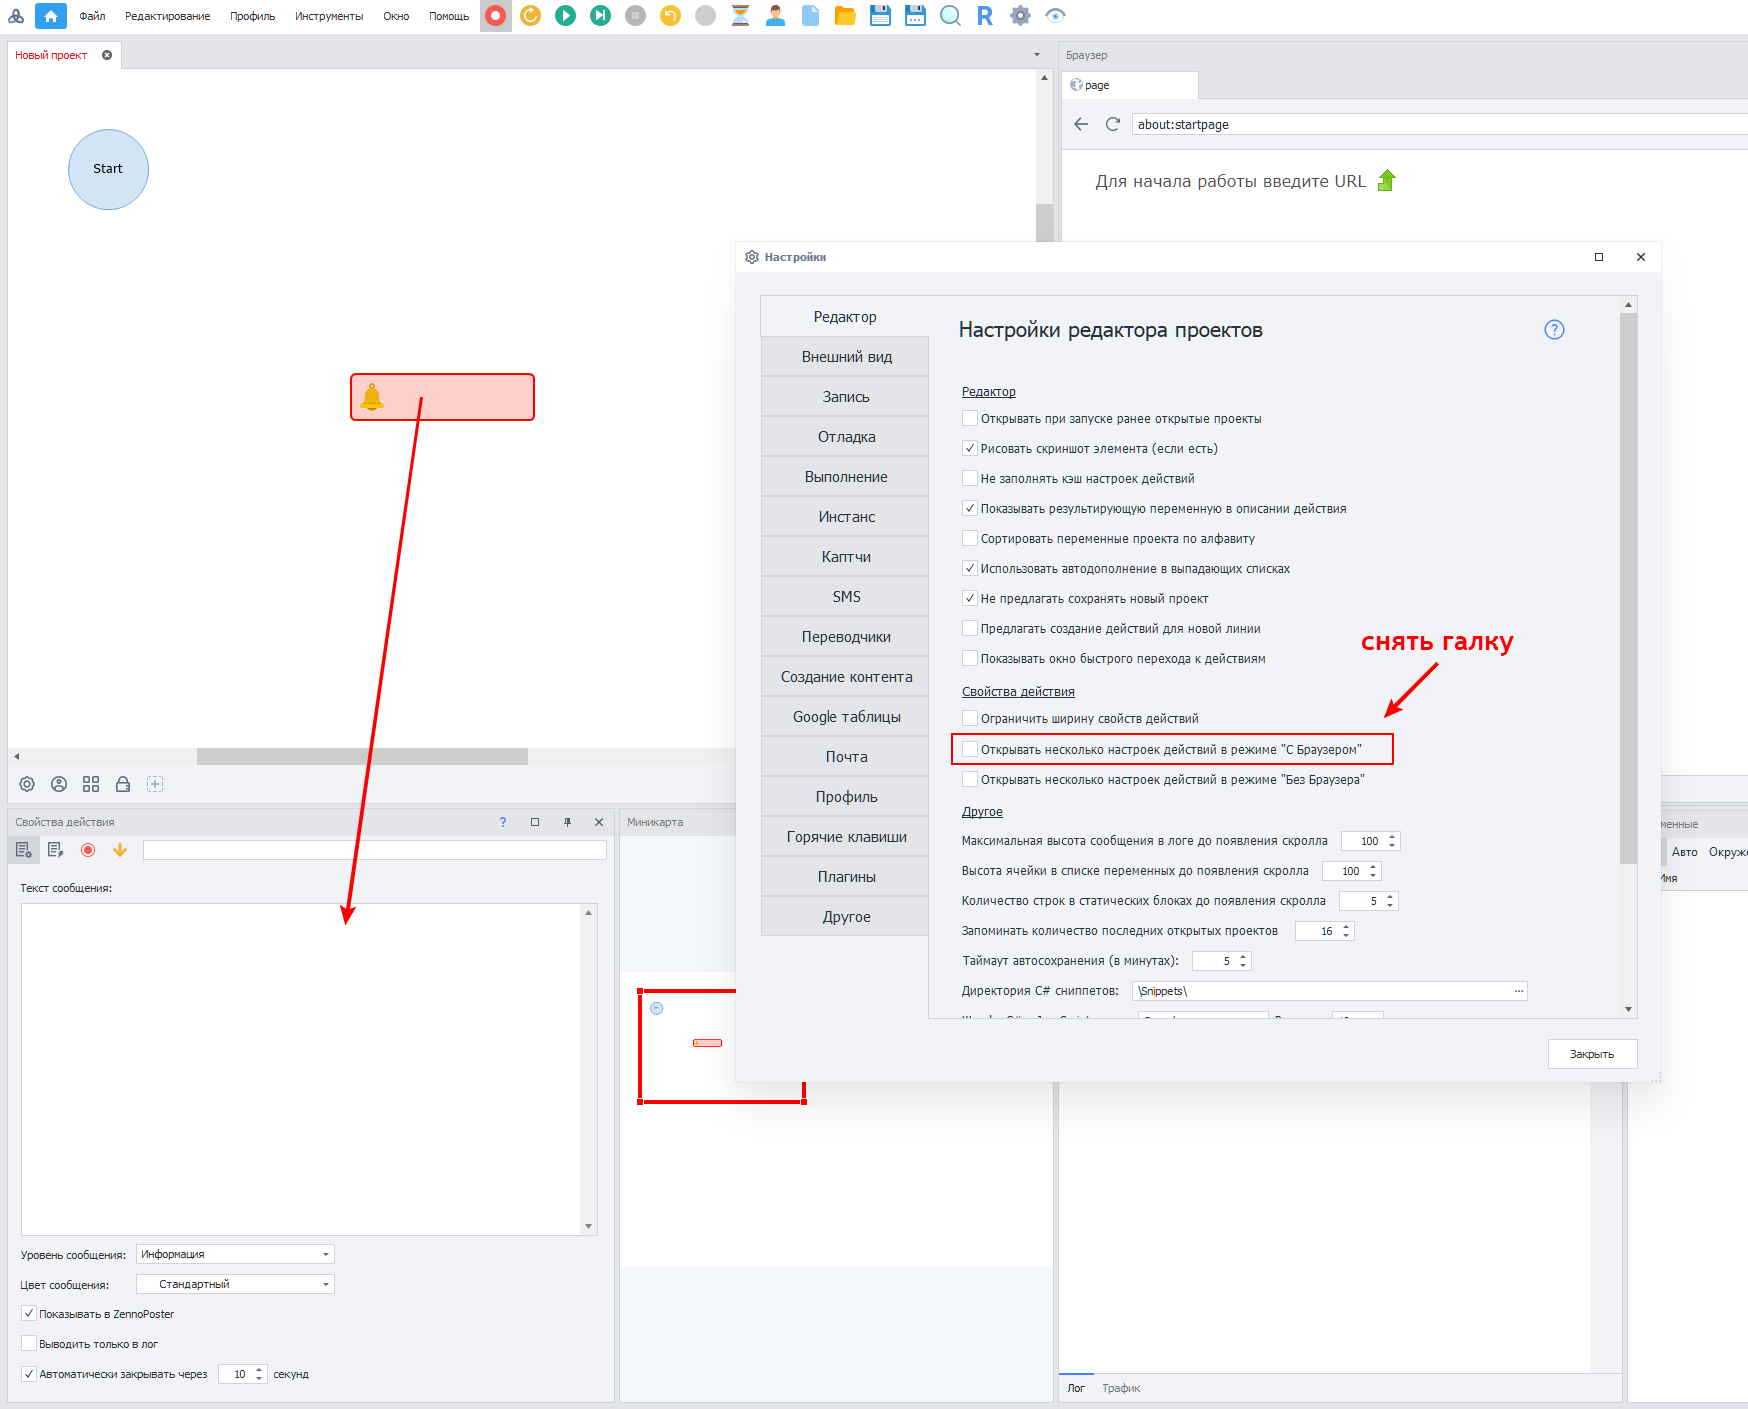Click browser back arrow button
This screenshot has height=1409, width=1748.
(1081, 124)
